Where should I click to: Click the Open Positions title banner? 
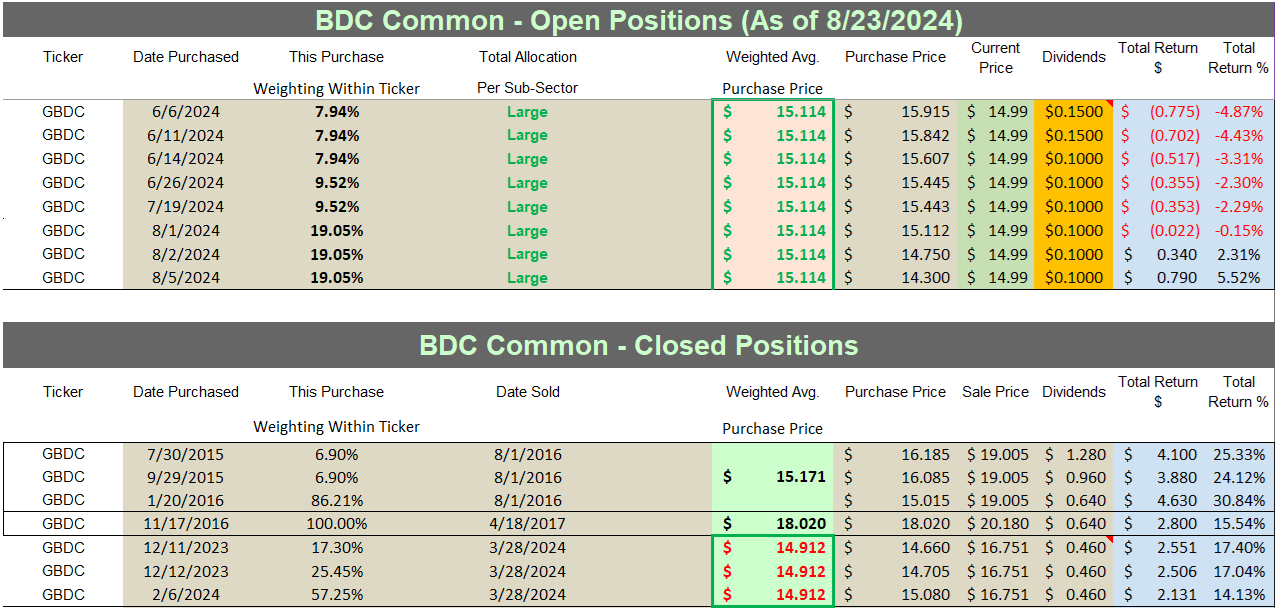pyautogui.click(x=638, y=20)
